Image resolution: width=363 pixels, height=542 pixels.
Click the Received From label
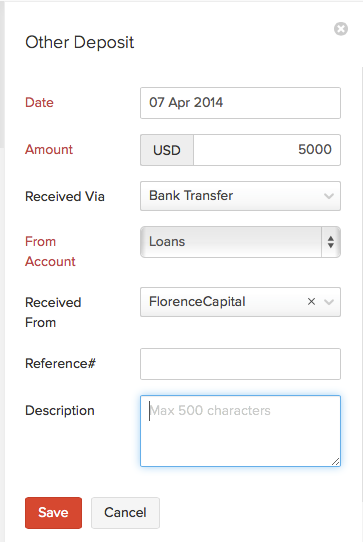pyautogui.click(x=53, y=312)
